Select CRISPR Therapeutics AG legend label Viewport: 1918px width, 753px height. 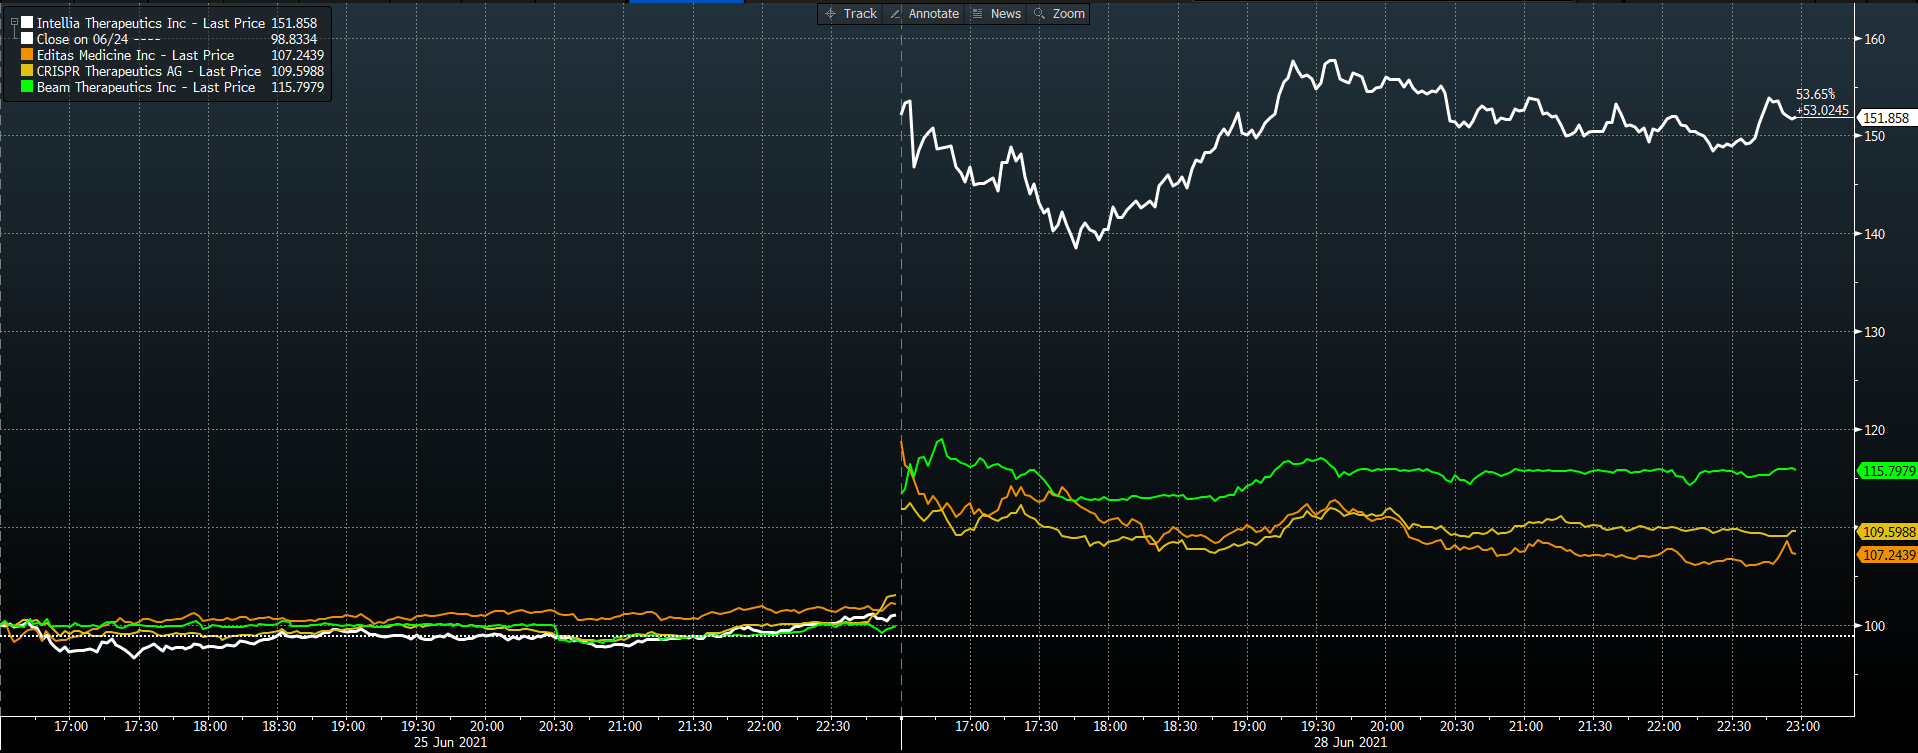click(148, 71)
